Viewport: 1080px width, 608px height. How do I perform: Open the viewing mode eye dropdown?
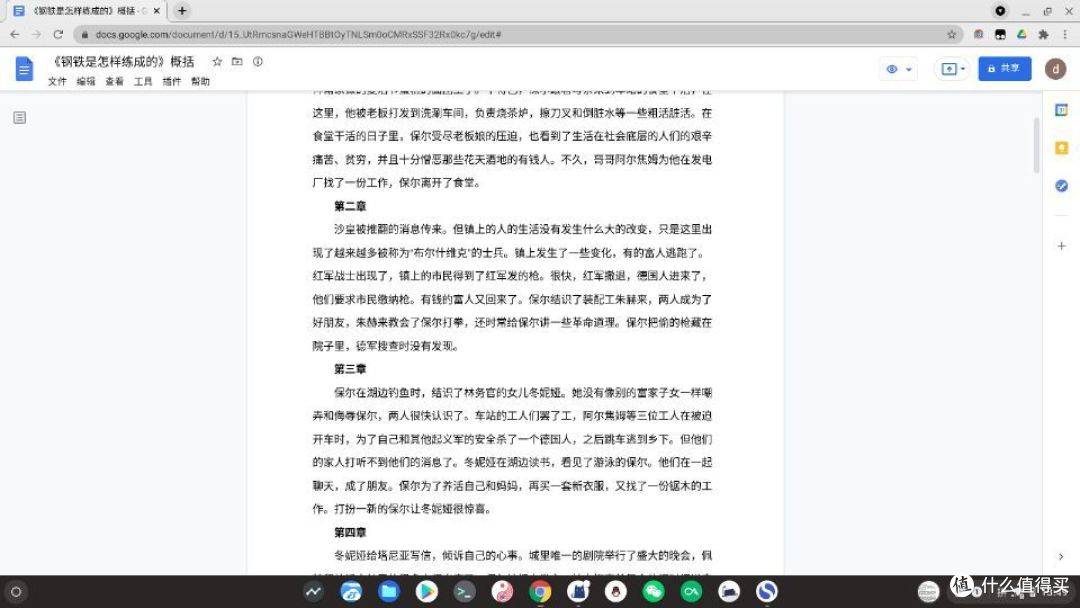pyautogui.click(x=899, y=69)
